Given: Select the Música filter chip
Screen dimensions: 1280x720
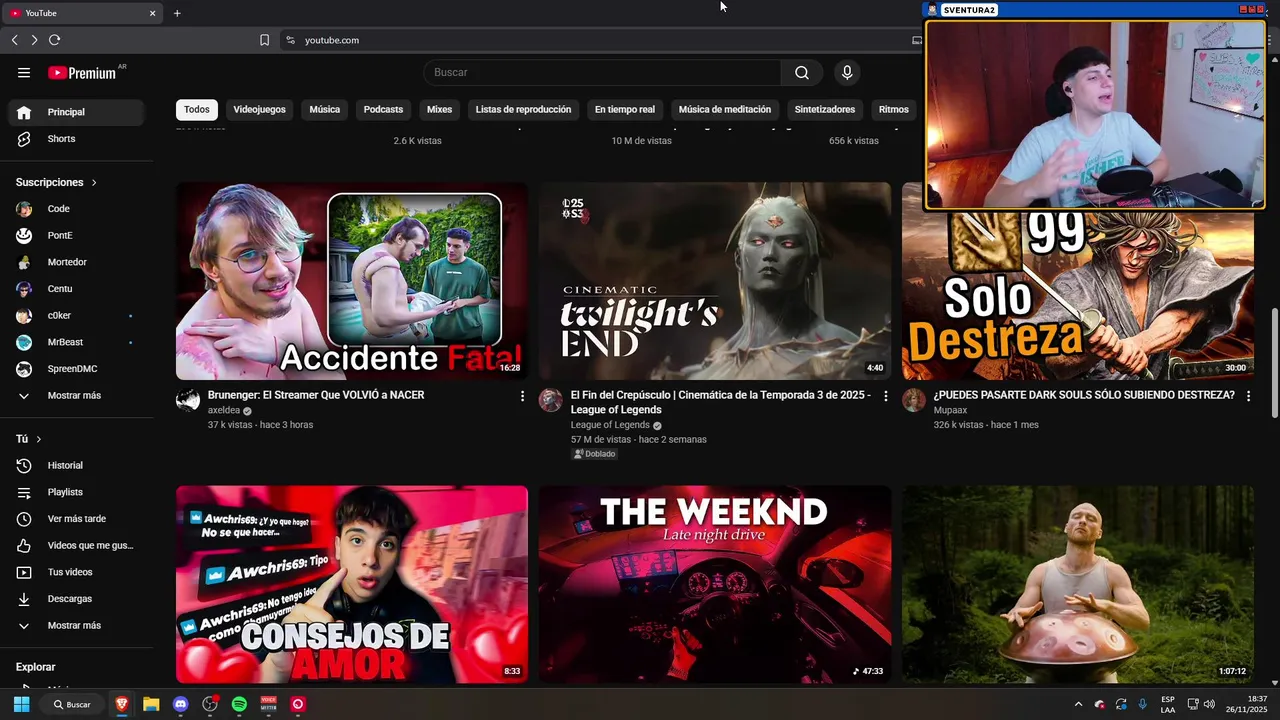Looking at the screenshot, I should (325, 110).
